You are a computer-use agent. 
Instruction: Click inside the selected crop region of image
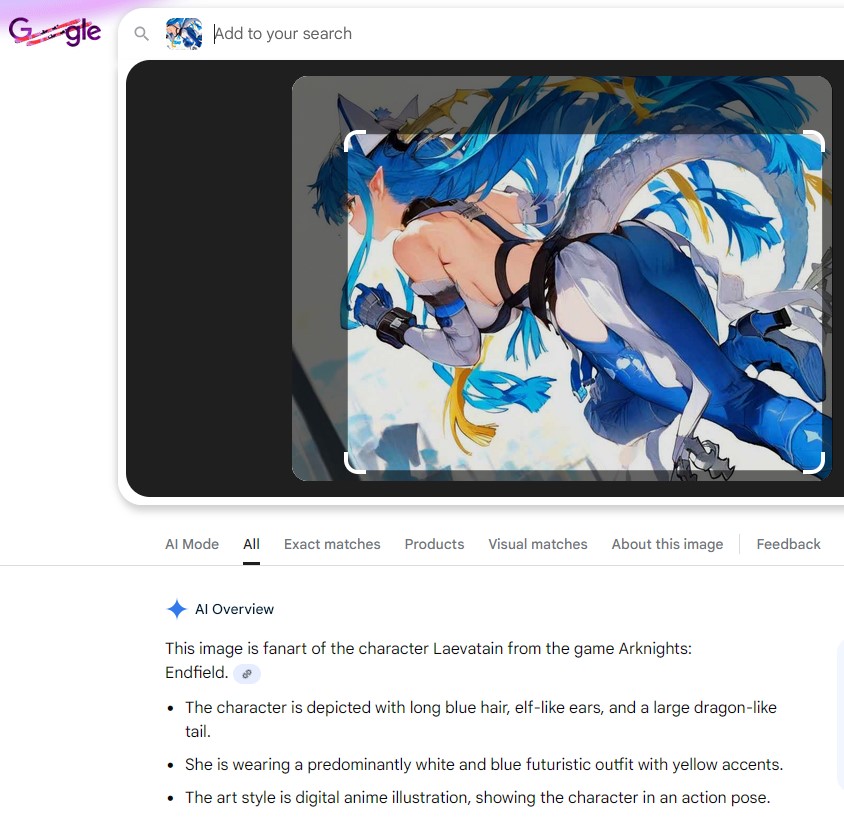[x=584, y=301]
